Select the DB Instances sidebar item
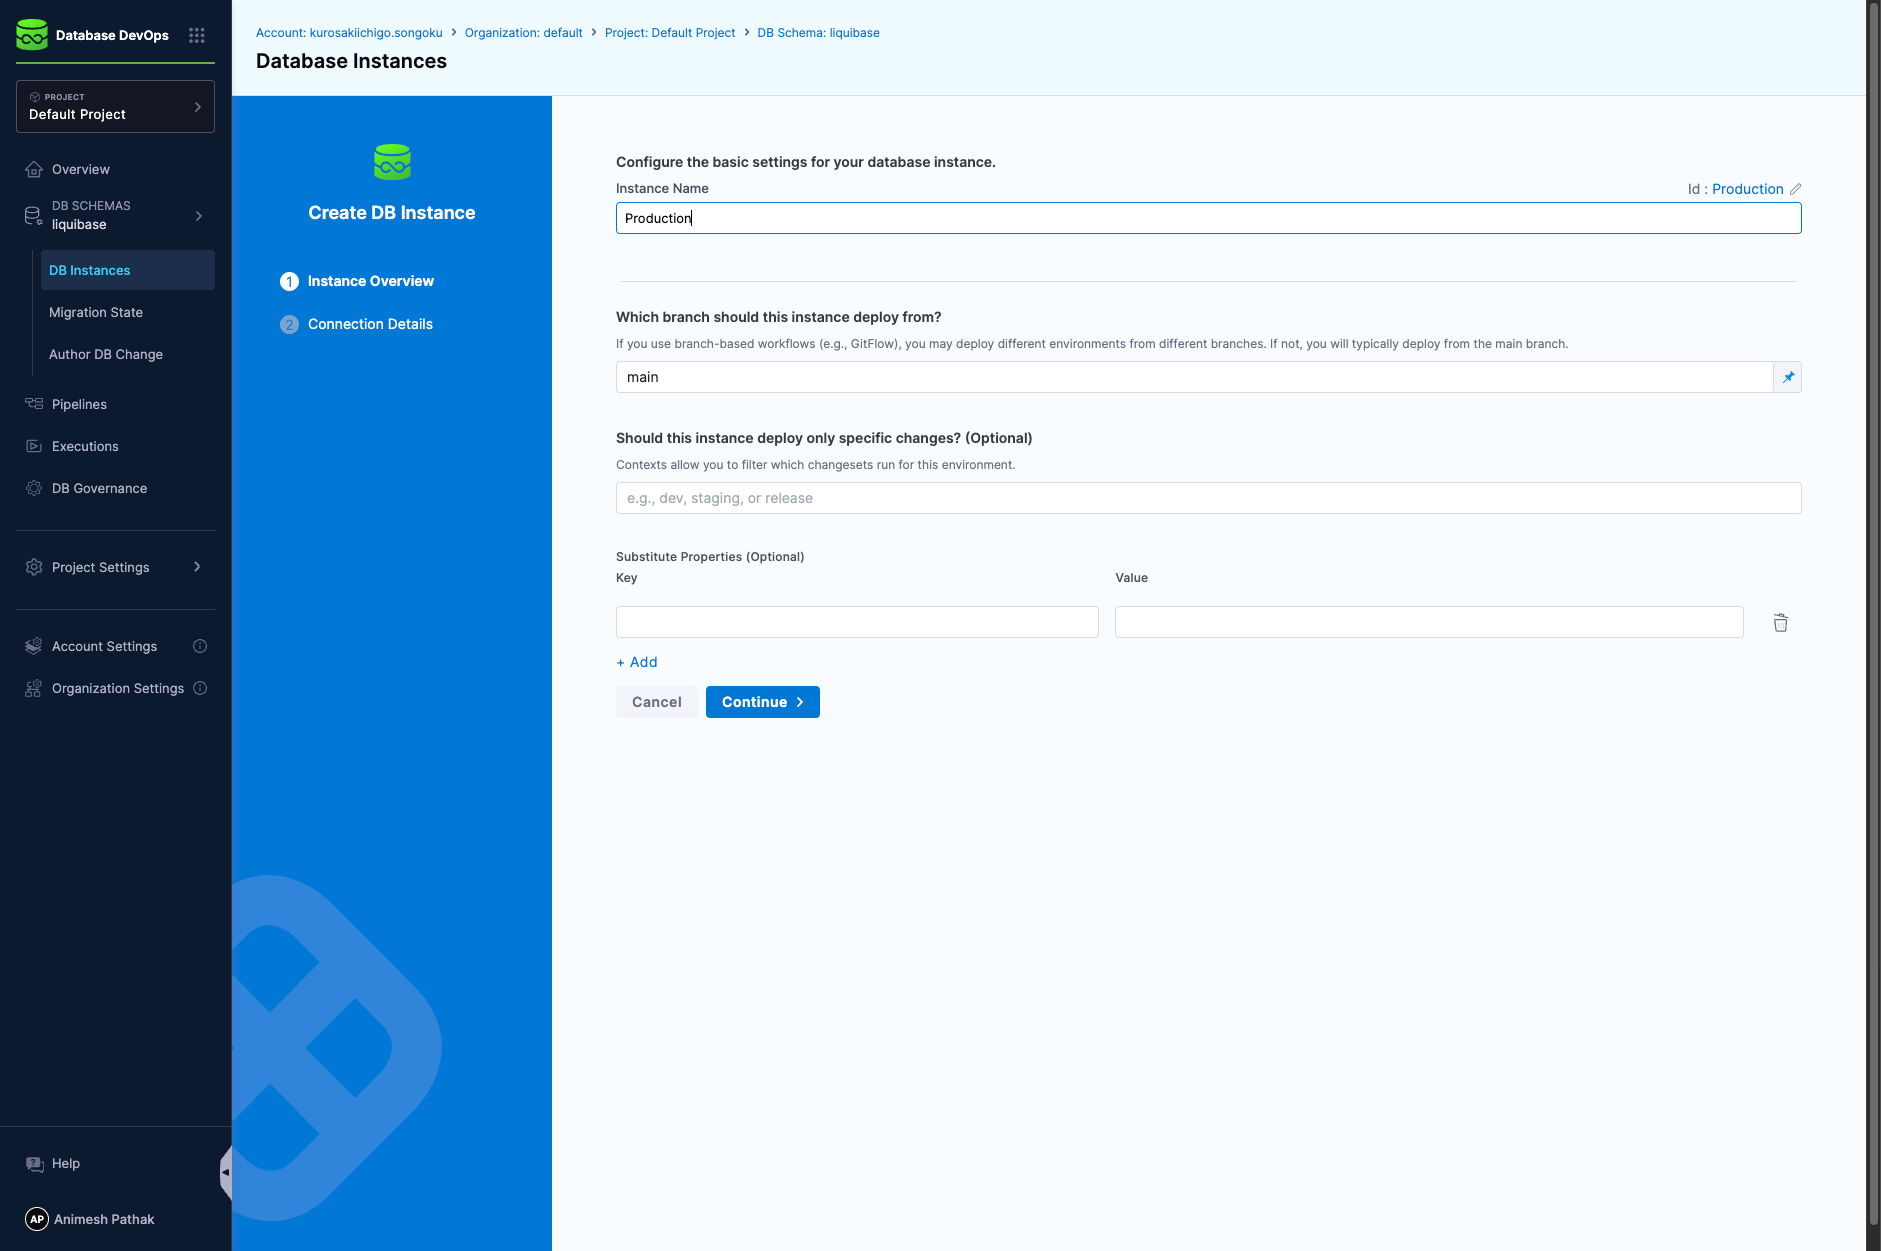Image resolution: width=1881 pixels, height=1251 pixels. click(x=128, y=270)
